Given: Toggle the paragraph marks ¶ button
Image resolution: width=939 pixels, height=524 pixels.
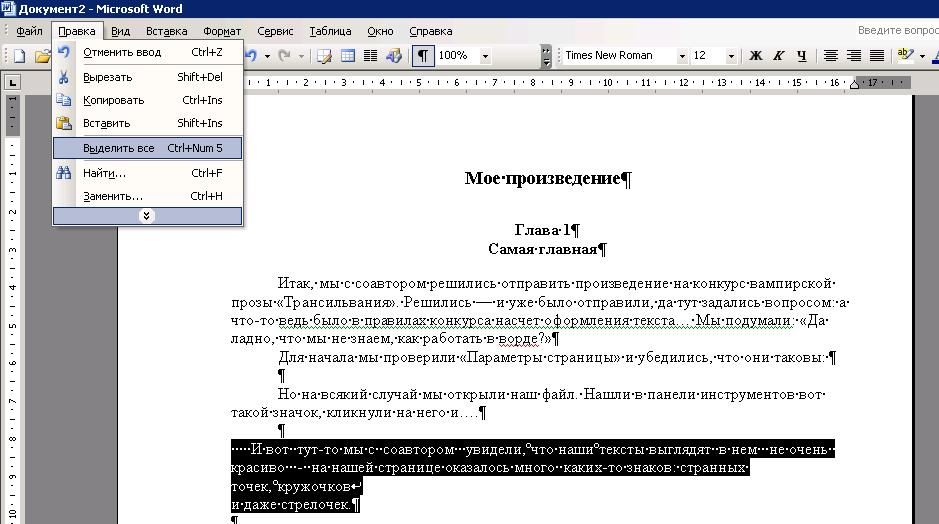Looking at the screenshot, I should [x=423, y=56].
